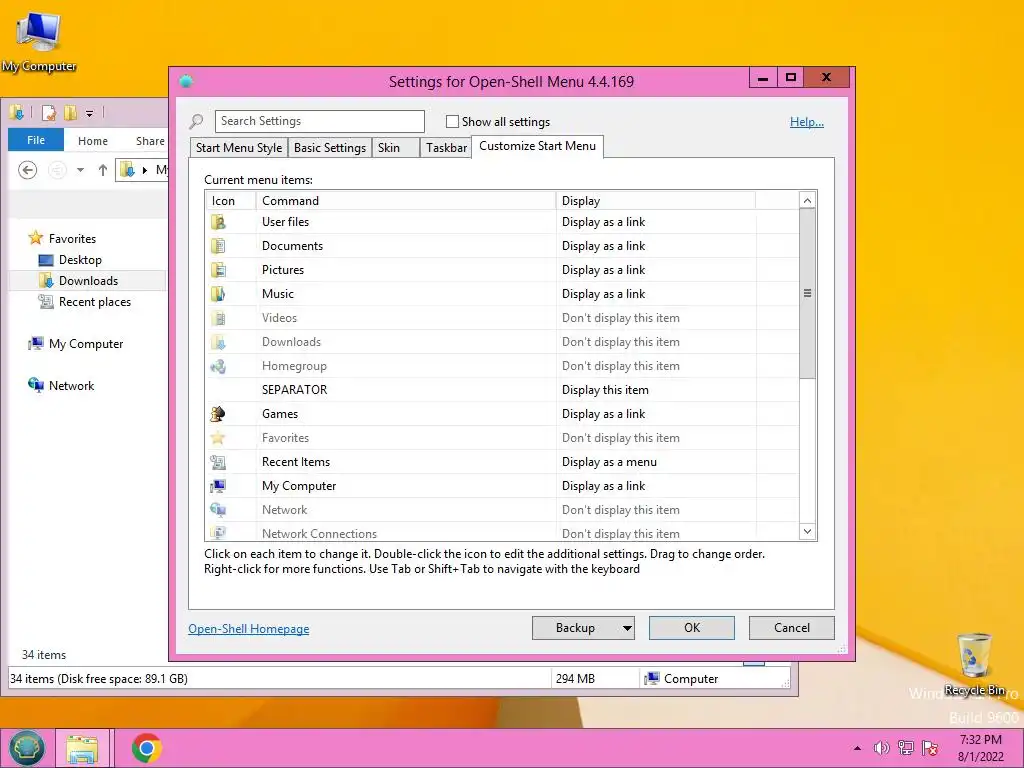Click the Games row chess icon
Screen dimensions: 1024x768
[218, 414]
